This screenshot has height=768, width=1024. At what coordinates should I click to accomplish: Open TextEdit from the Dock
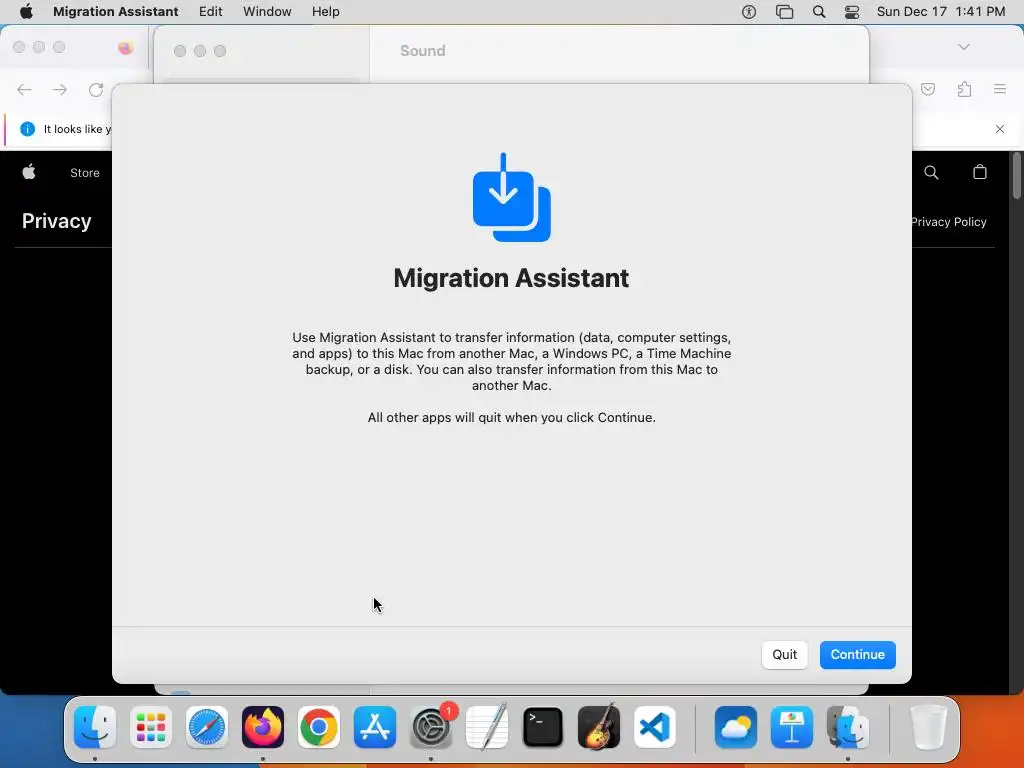click(x=487, y=727)
